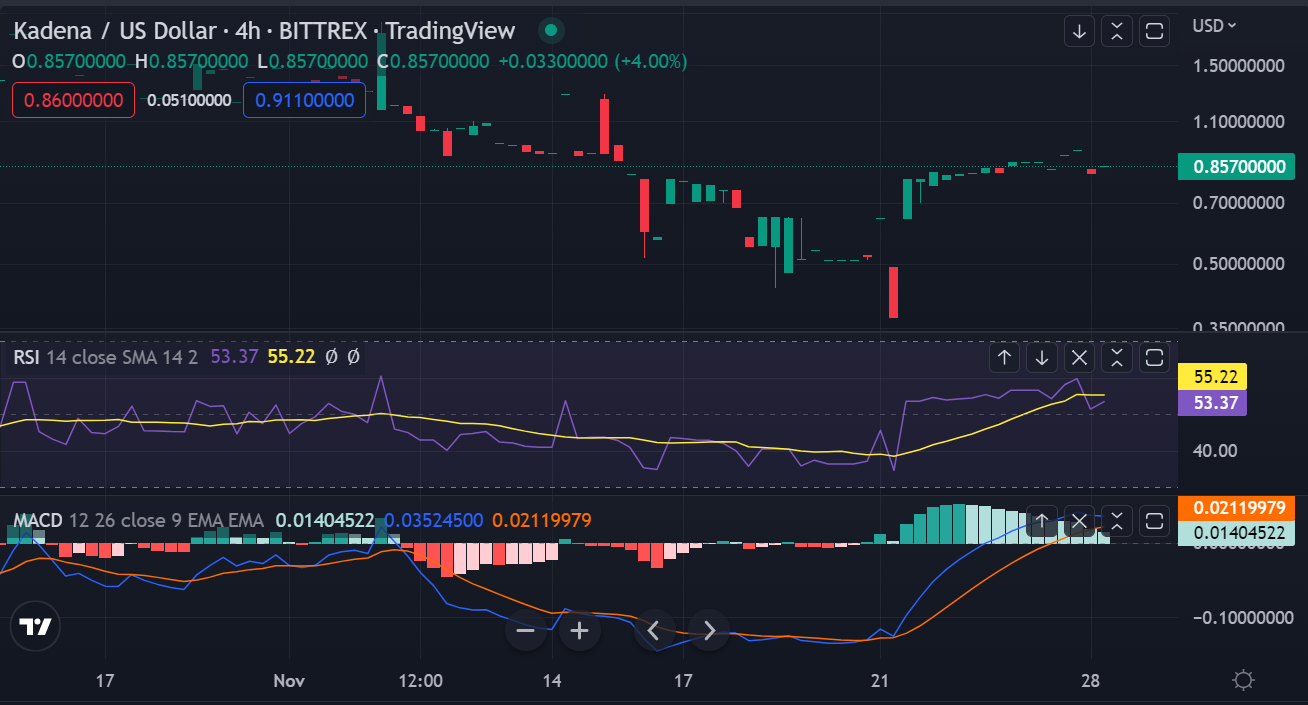Click the red sell price 0.86000000
This screenshot has height=705, width=1308.
(73, 100)
